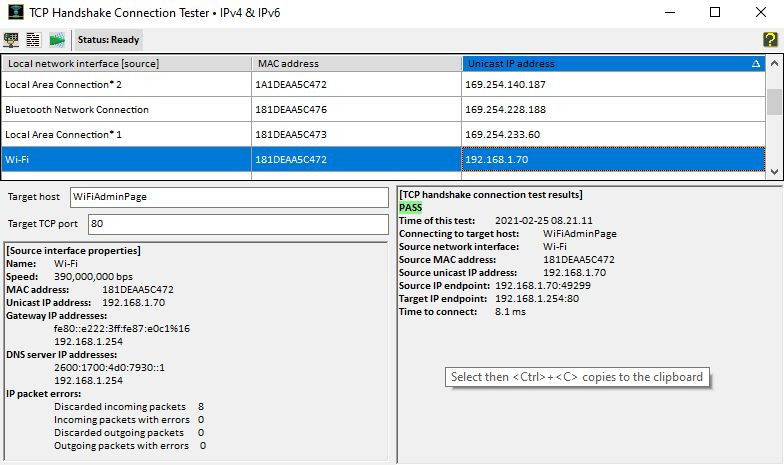Click Wi-Fi MAC cell 181DEAA5C472 in table

click(356, 160)
